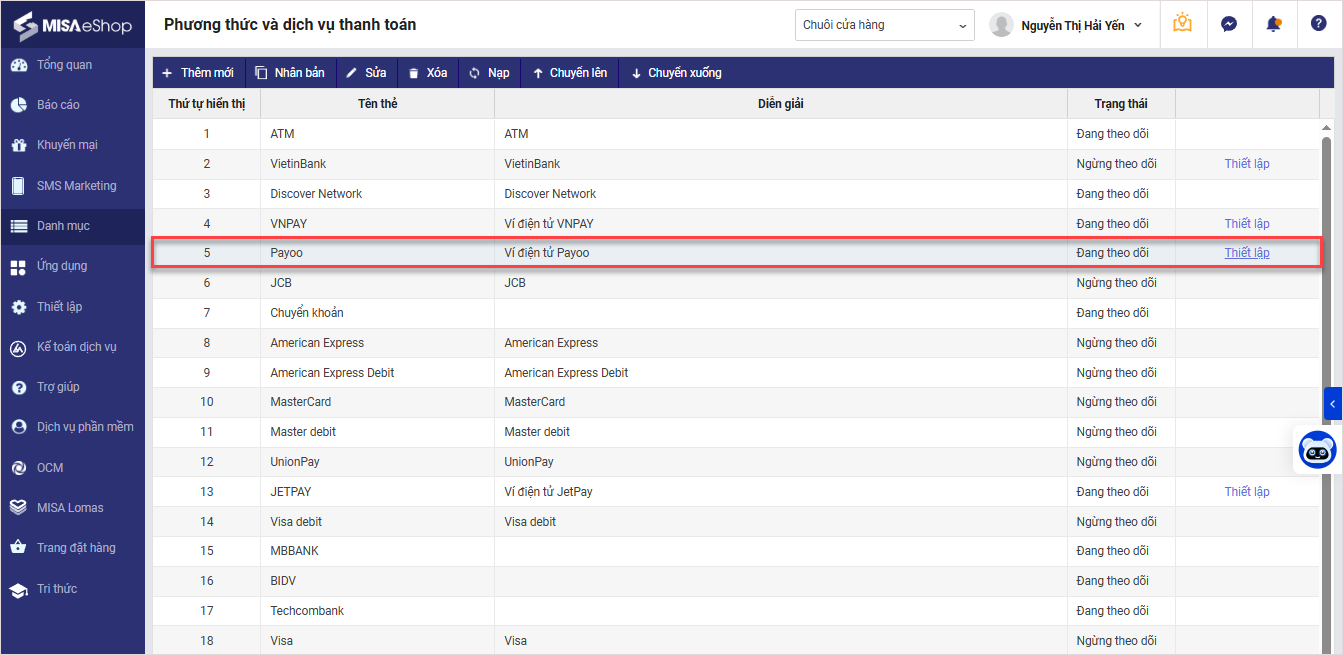Click Sửa in toolbar
Viewport: 1343px width, 655px height.
pyautogui.click(x=366, y=73)
